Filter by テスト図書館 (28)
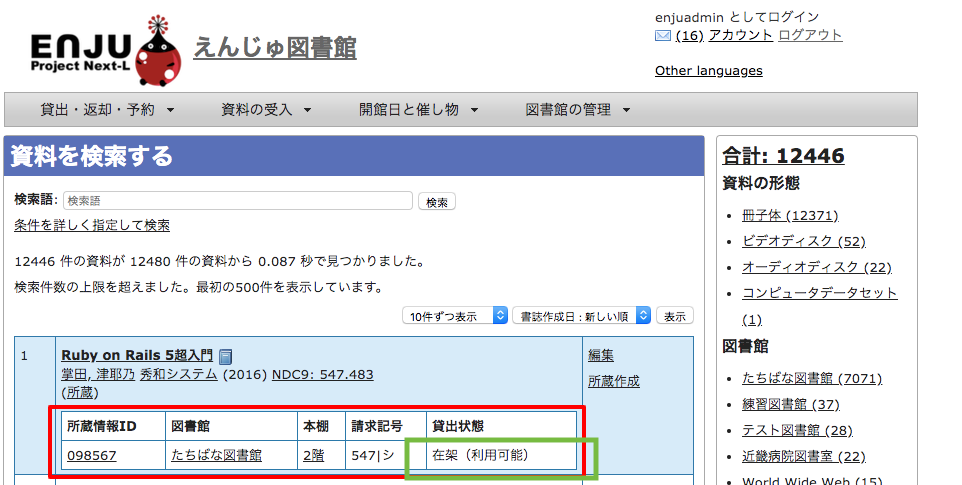962x485 pixels. (x=798, y=430)
